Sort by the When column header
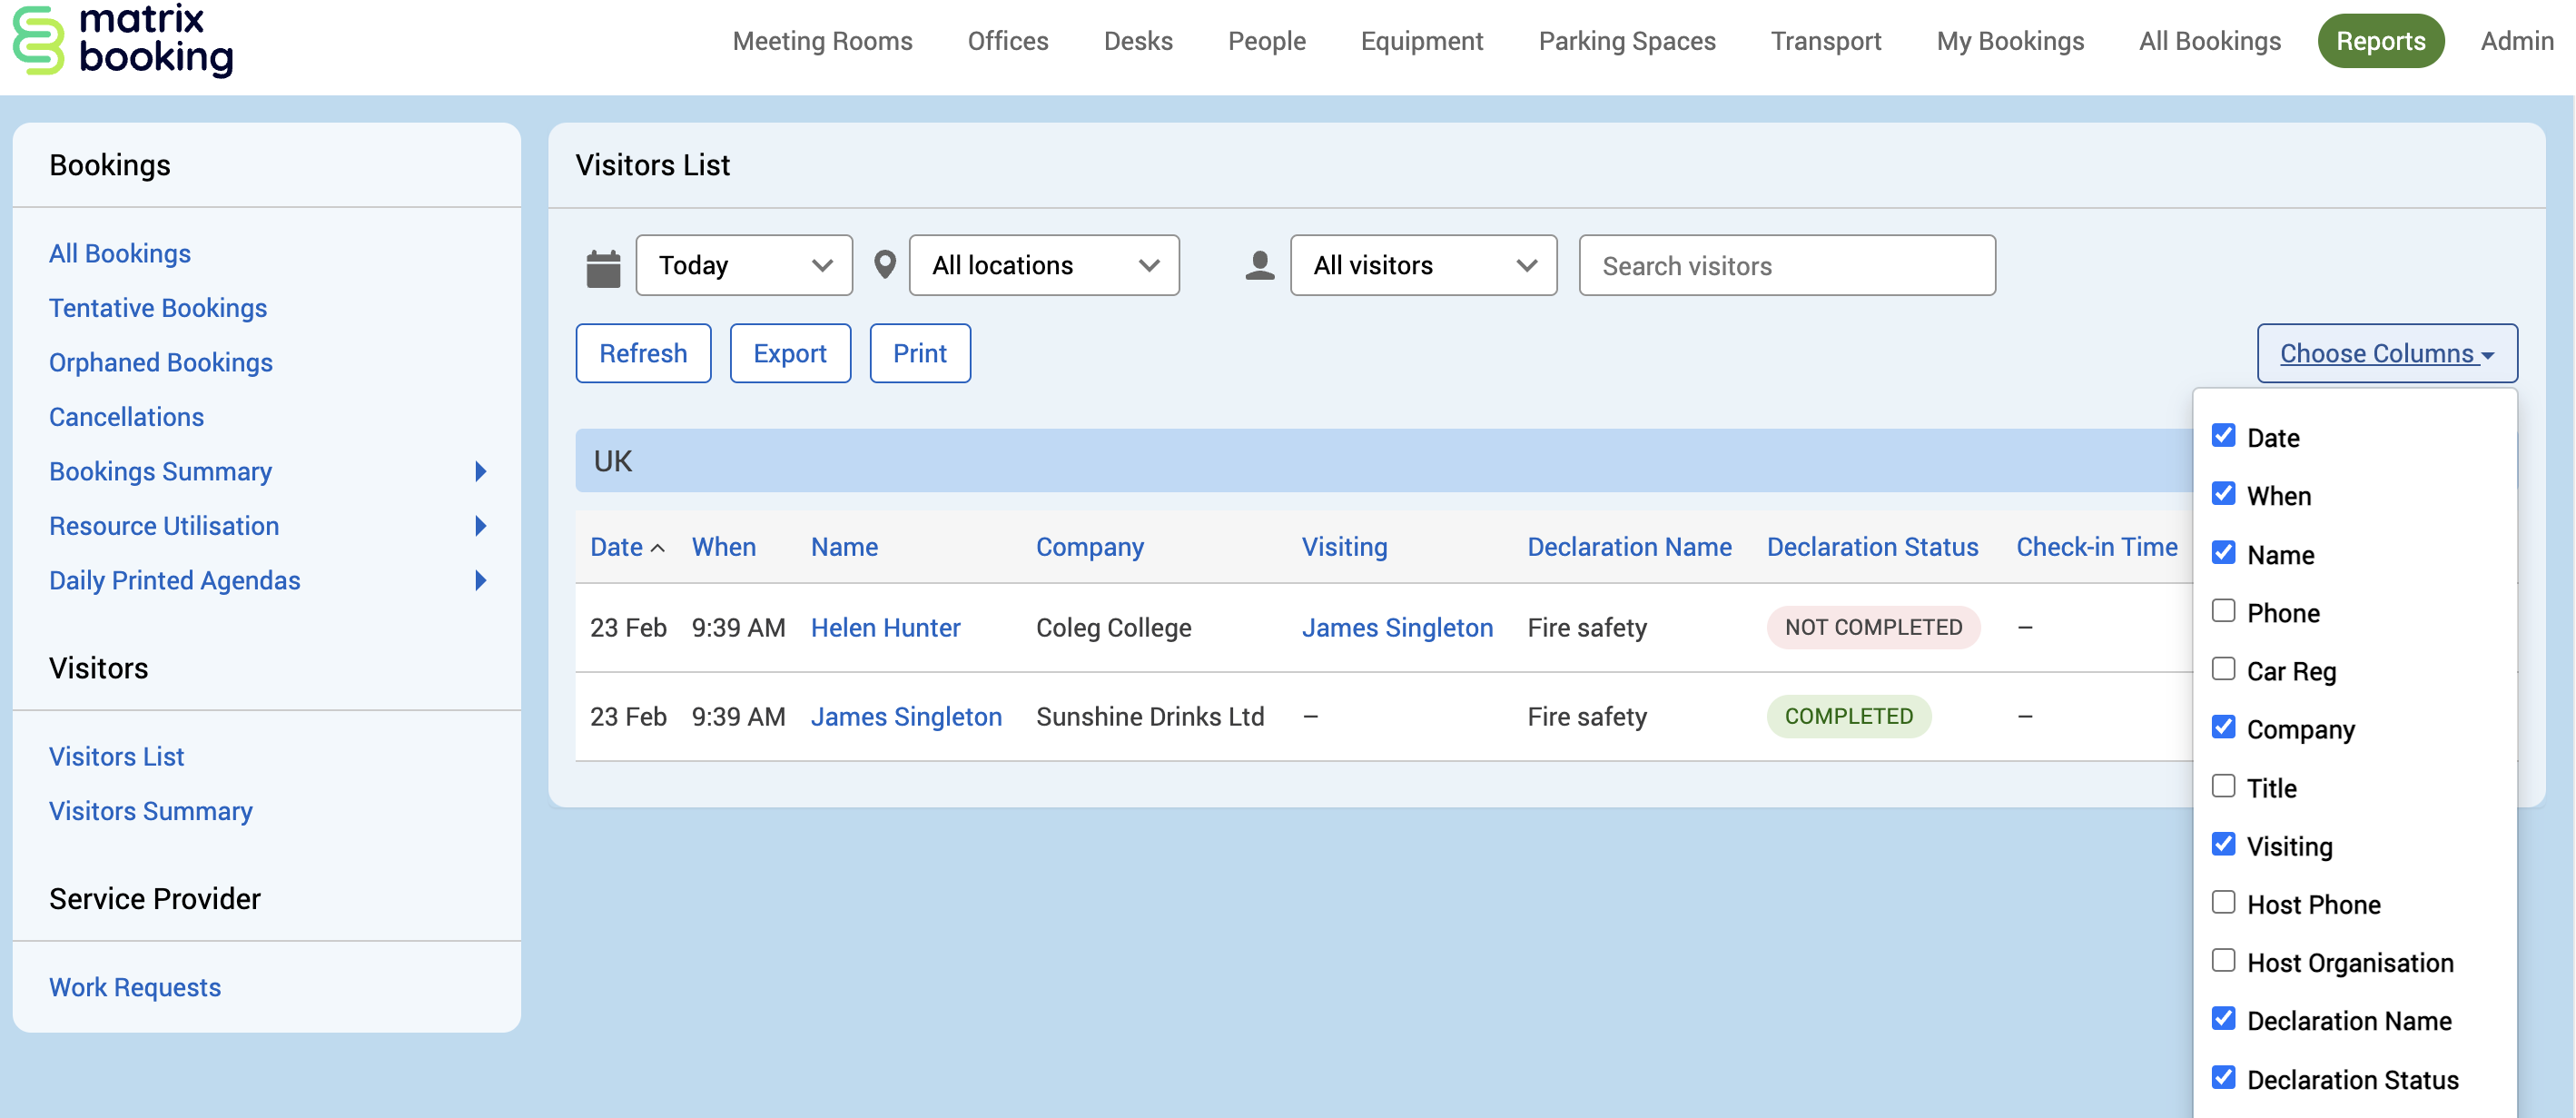Image resolution: width=2576 pixels, height=1118 pixels. click(x=724, y=547)
